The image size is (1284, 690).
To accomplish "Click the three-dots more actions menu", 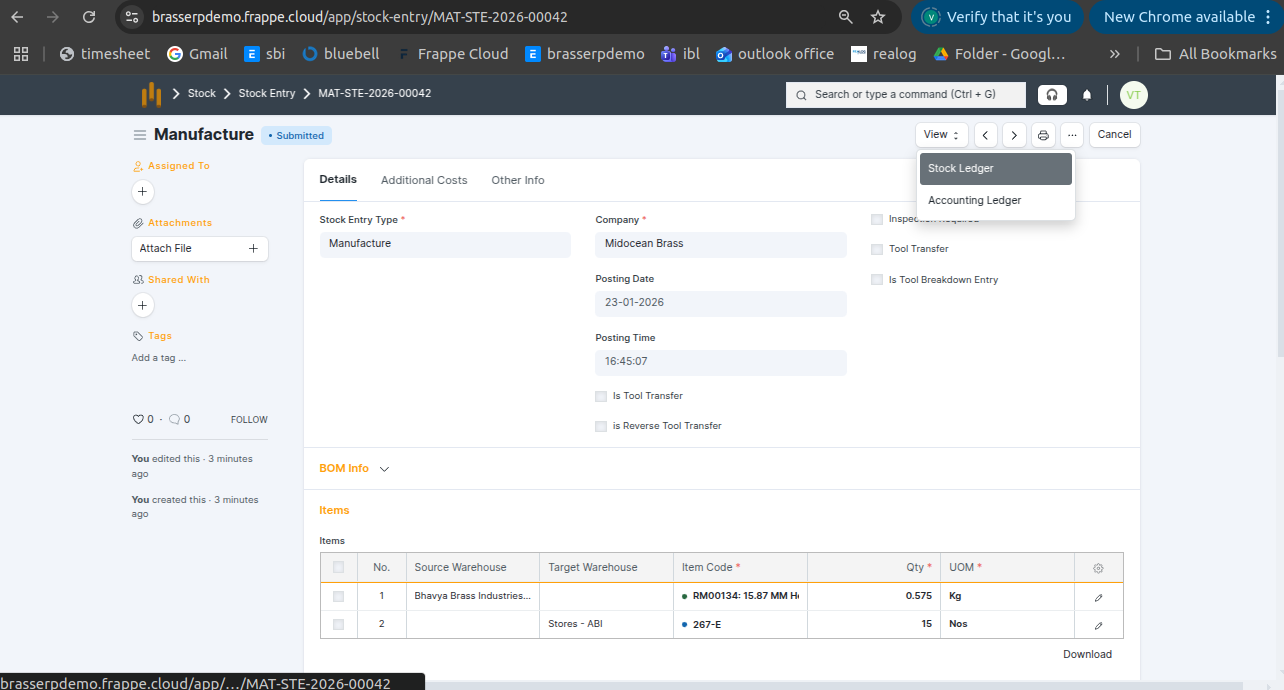I will [x=1072, y=135].
